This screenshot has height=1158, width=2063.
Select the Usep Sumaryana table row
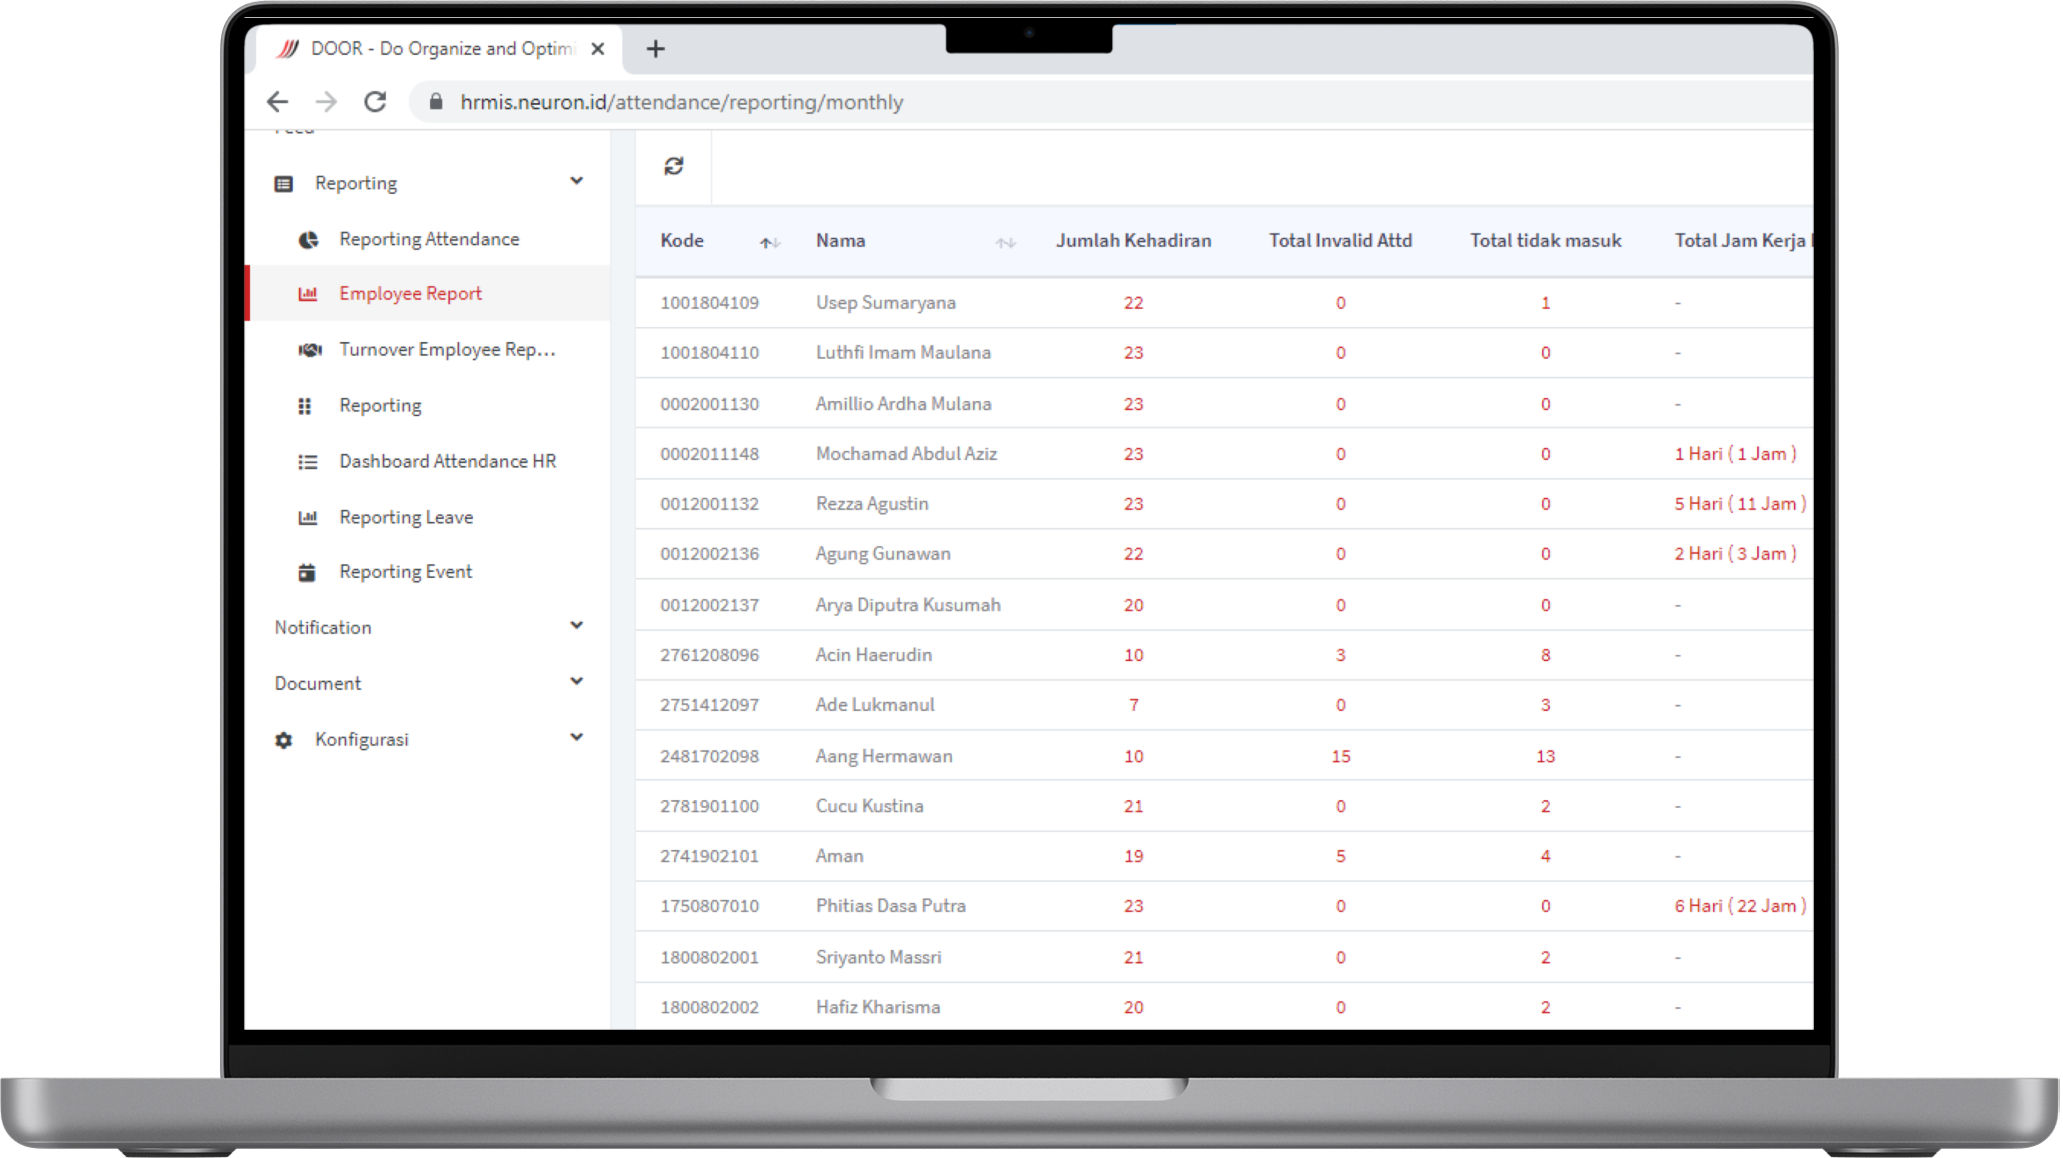[885, 303]
